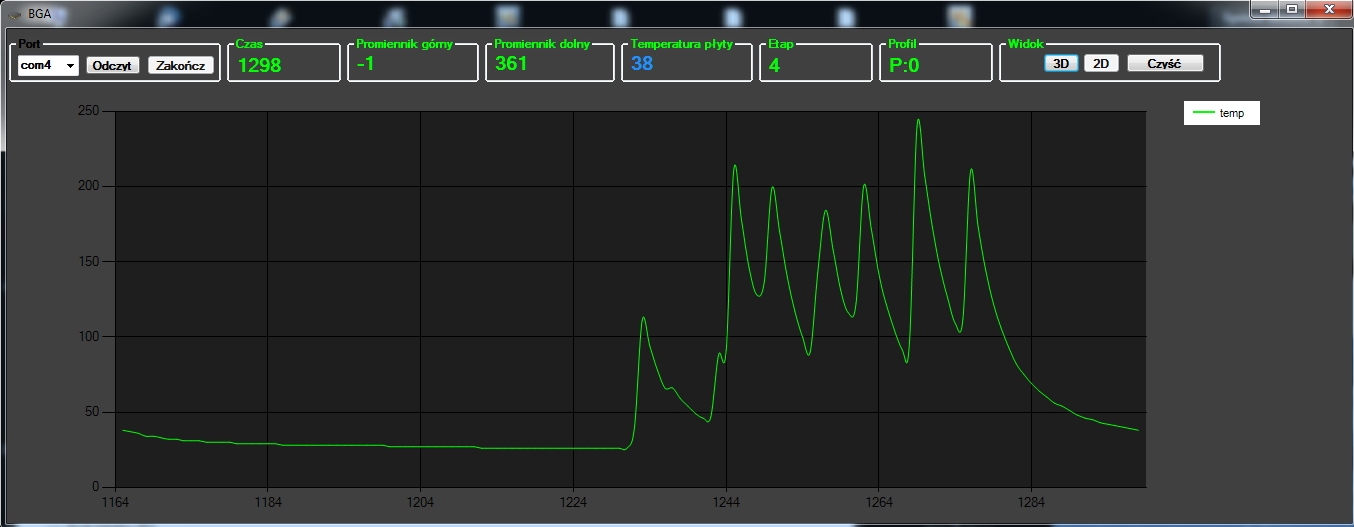Image resolution: width=1354 pixels, height=527 pixels.
Task: Clear the chart with Czyść
Action: (x=1164, y=63)
